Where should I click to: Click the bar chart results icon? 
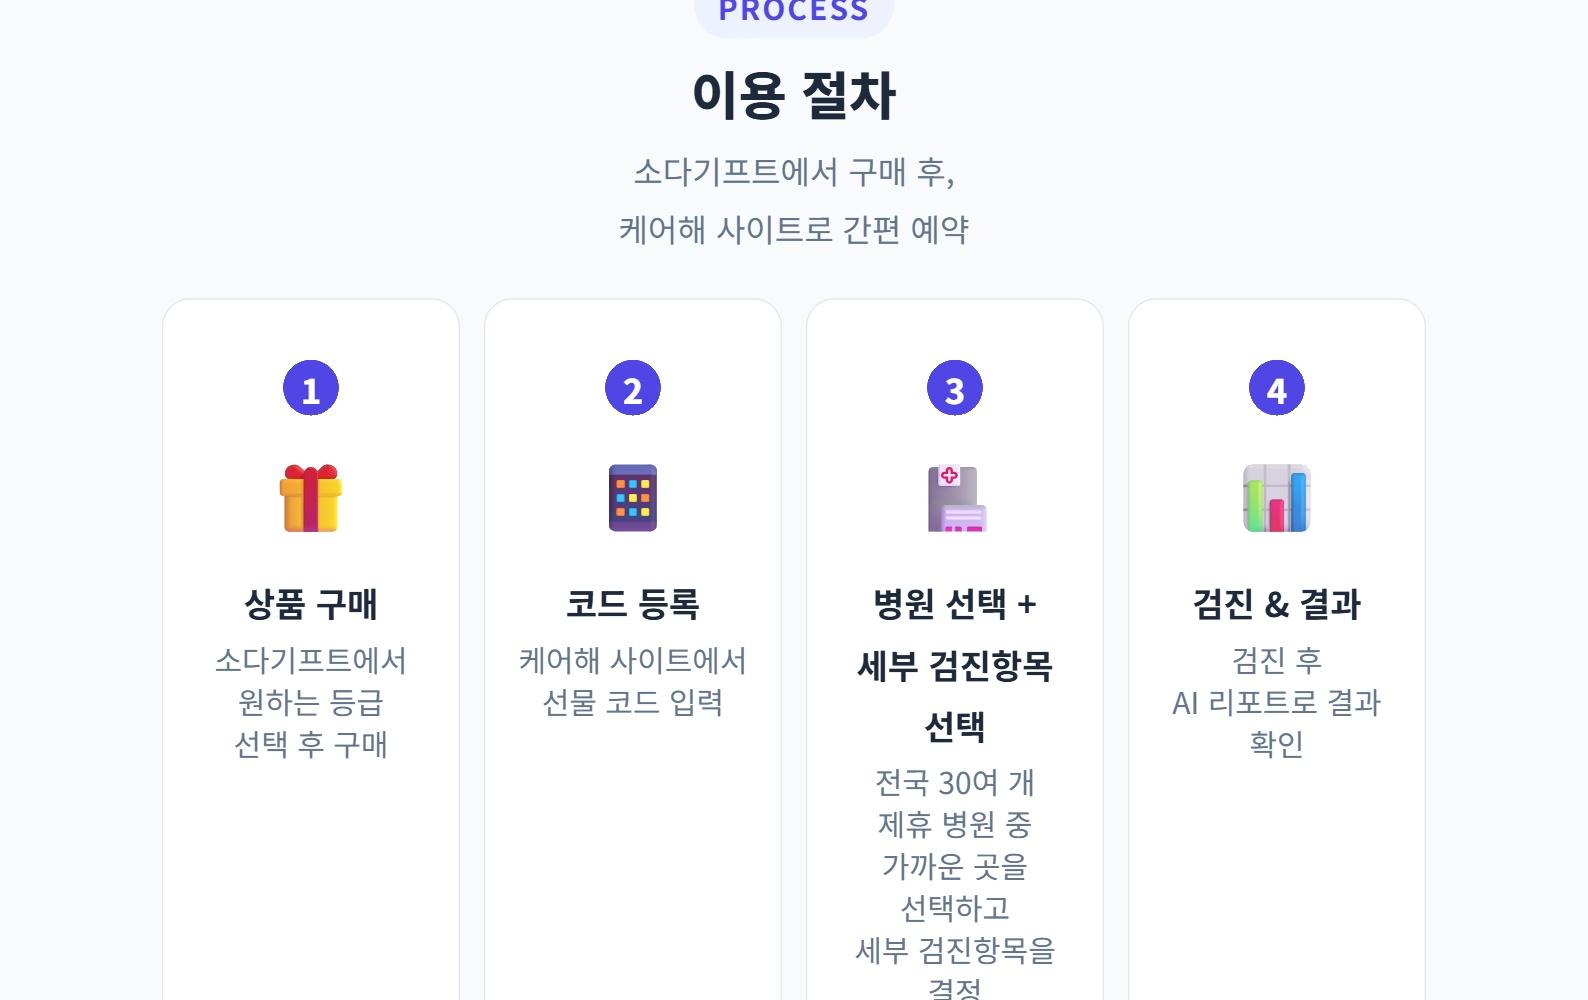1277,498
